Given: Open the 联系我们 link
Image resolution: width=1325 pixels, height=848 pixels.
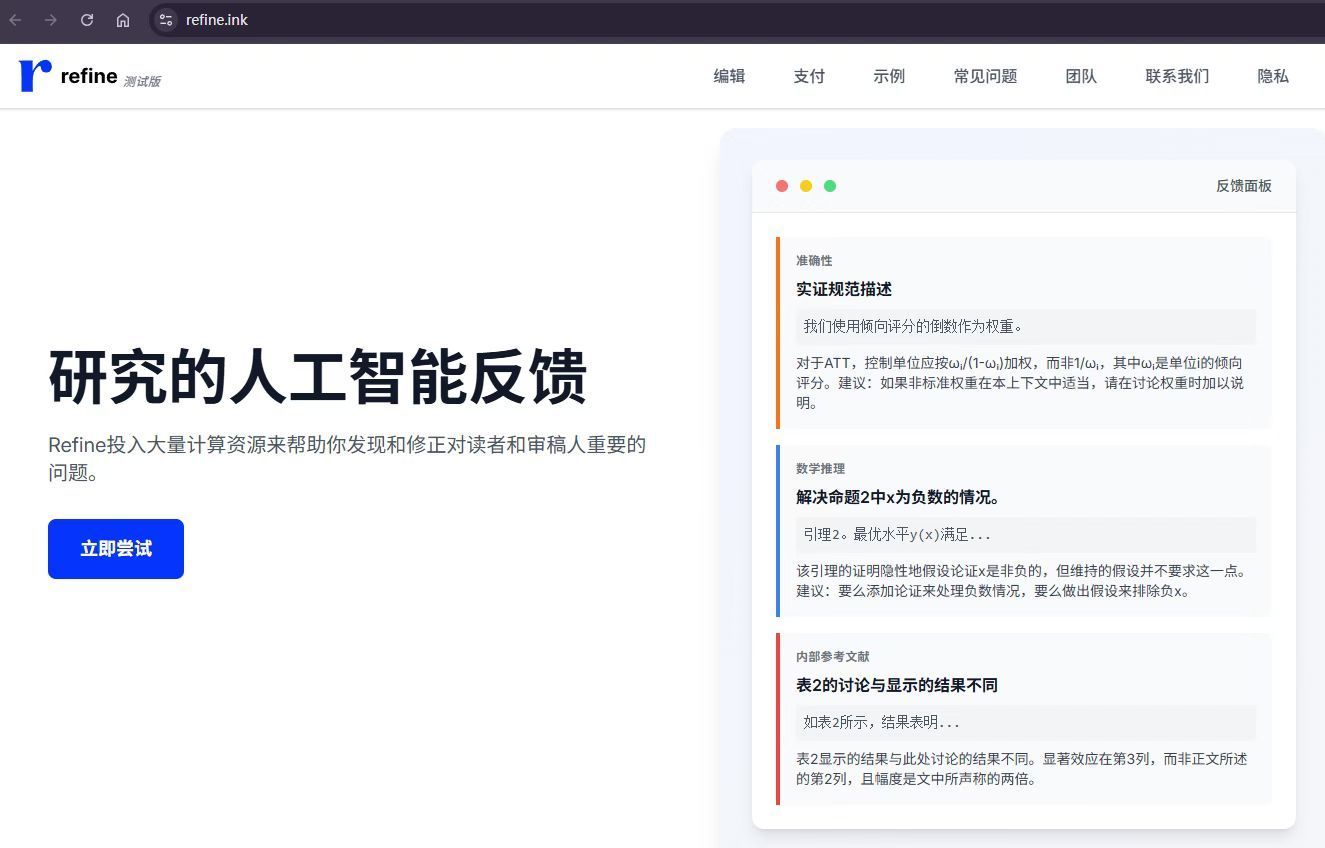Looking at the screenshot, I should 1177,76.
